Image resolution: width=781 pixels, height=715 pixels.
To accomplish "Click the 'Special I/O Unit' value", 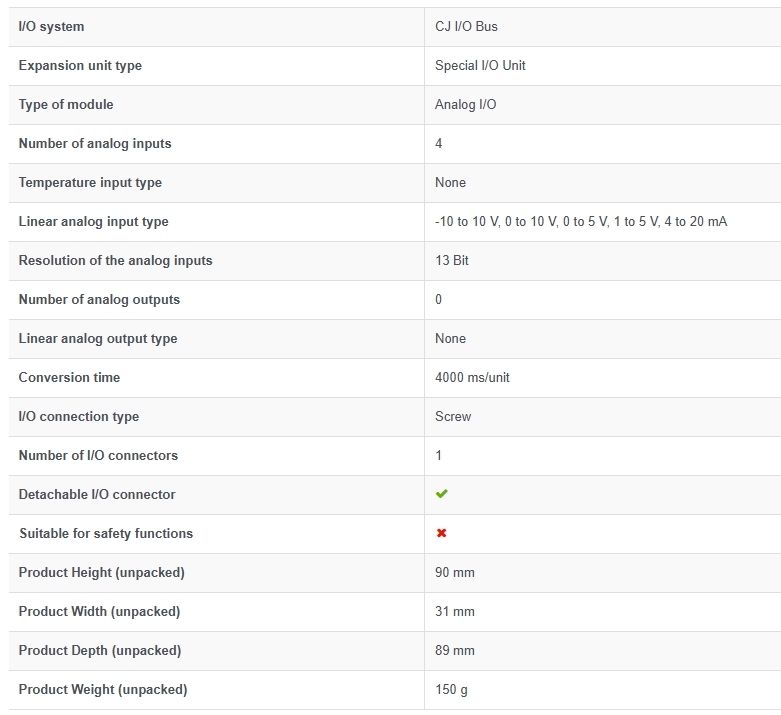I will coord(480,65).
